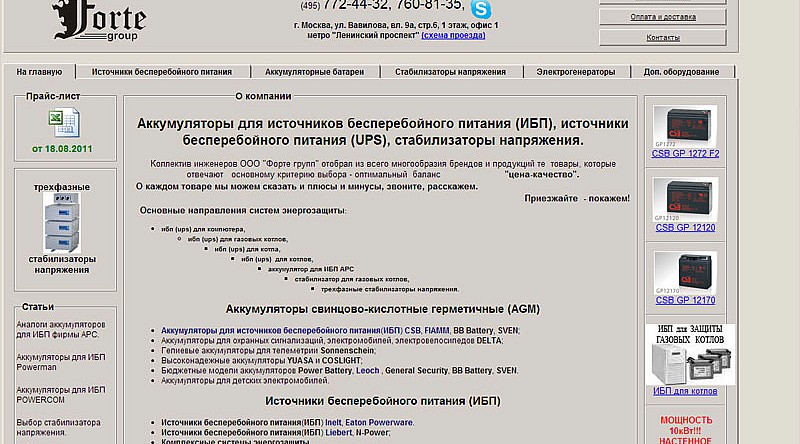The image size is (800, 444).
Task: Click the Forte group logo
Action: pos(98,20)
